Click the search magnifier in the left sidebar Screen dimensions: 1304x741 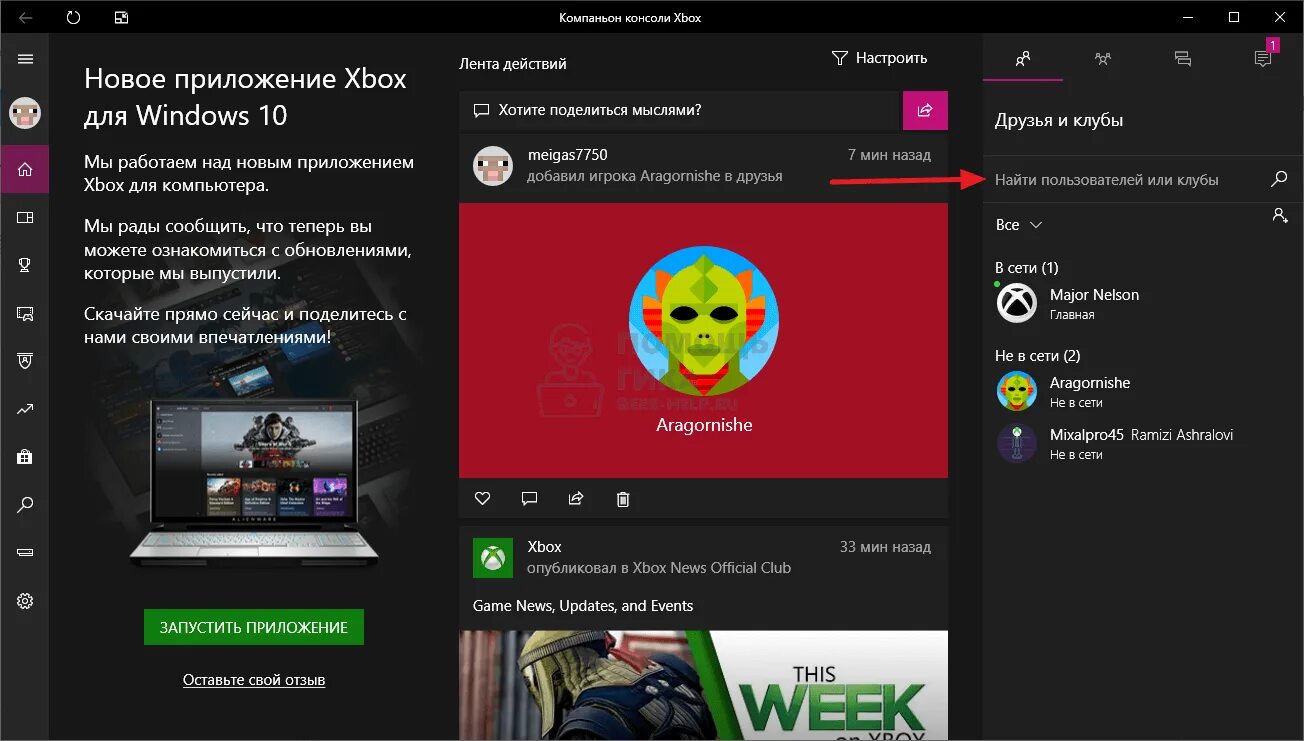25,505
